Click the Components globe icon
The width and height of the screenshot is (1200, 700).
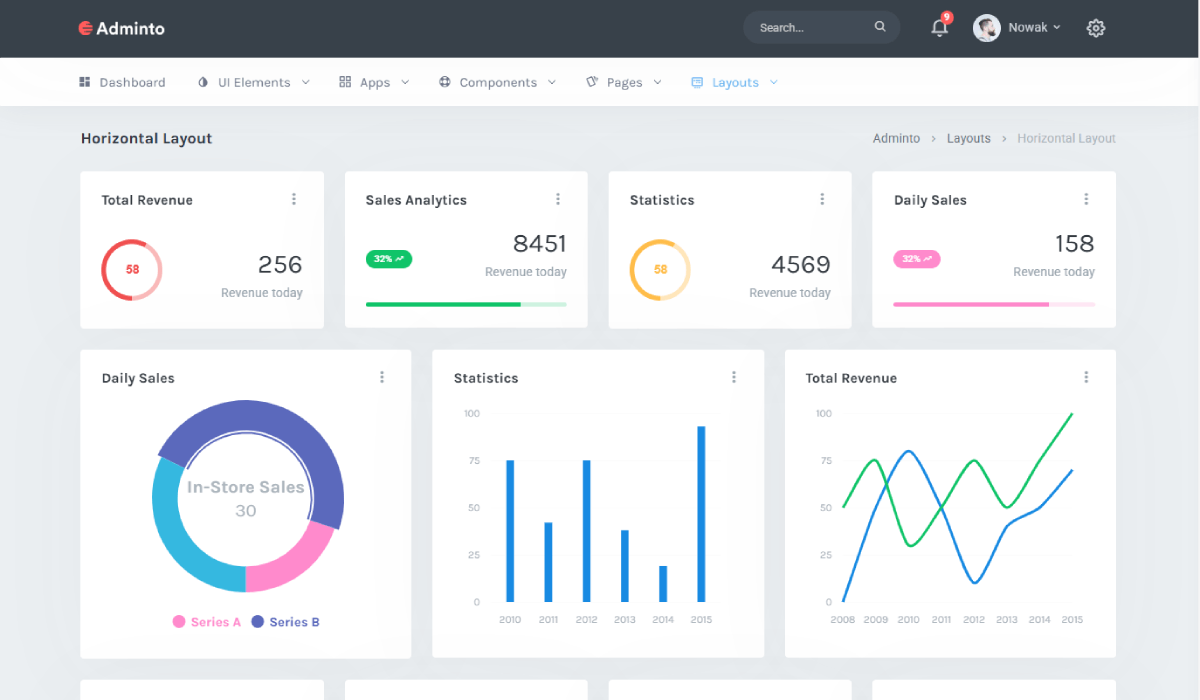click(445, 82)
